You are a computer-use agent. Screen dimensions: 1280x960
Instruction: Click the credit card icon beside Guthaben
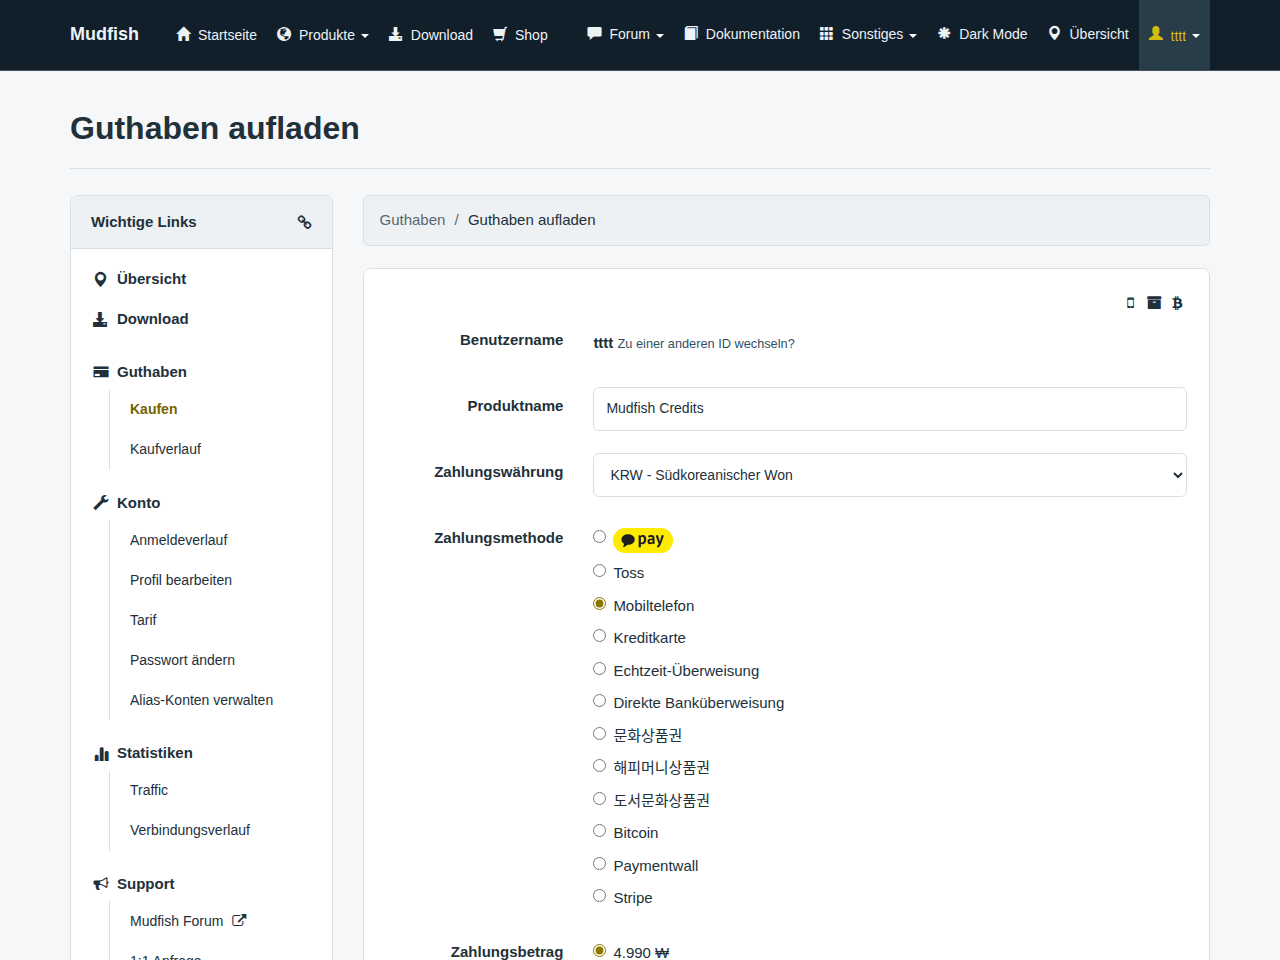pos(101,372)
